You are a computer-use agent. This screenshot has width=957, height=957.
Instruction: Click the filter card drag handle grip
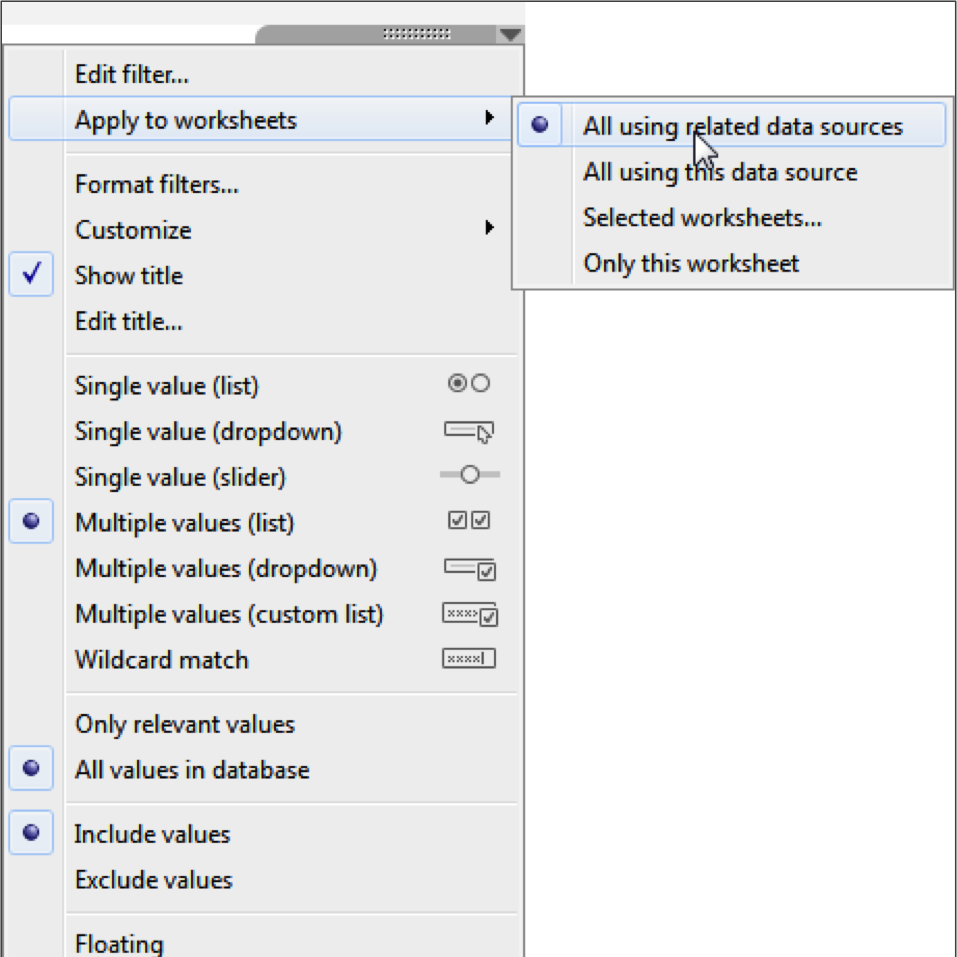click(416, 34)
